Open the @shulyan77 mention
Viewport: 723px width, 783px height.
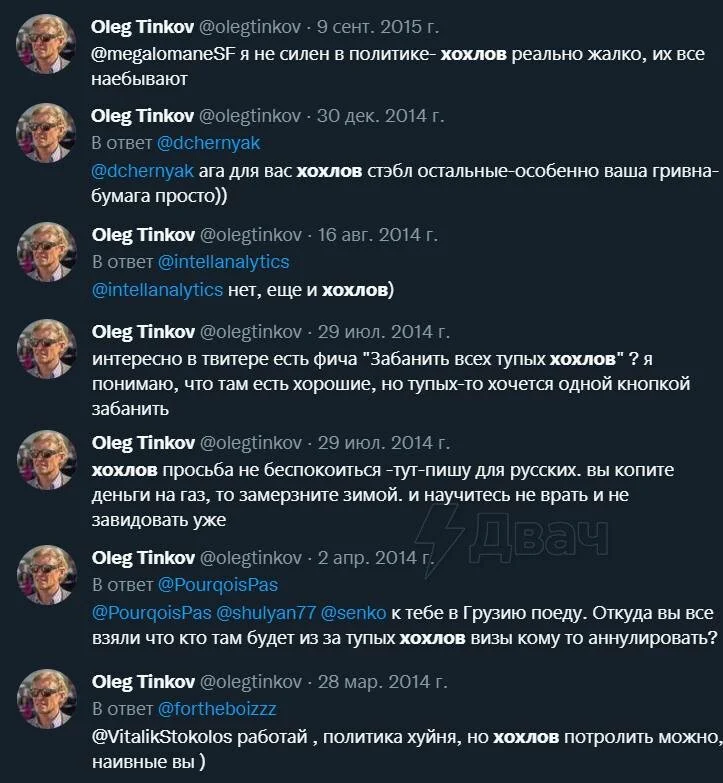(266, 613)
